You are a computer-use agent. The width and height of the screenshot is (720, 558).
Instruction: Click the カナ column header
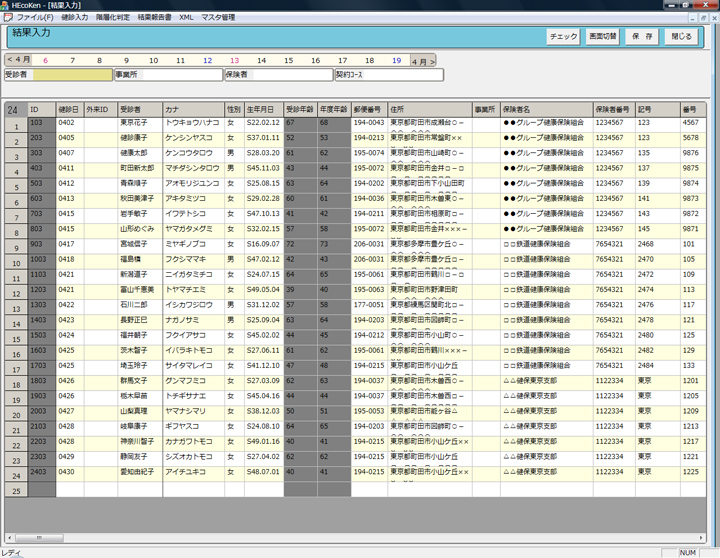193,108
